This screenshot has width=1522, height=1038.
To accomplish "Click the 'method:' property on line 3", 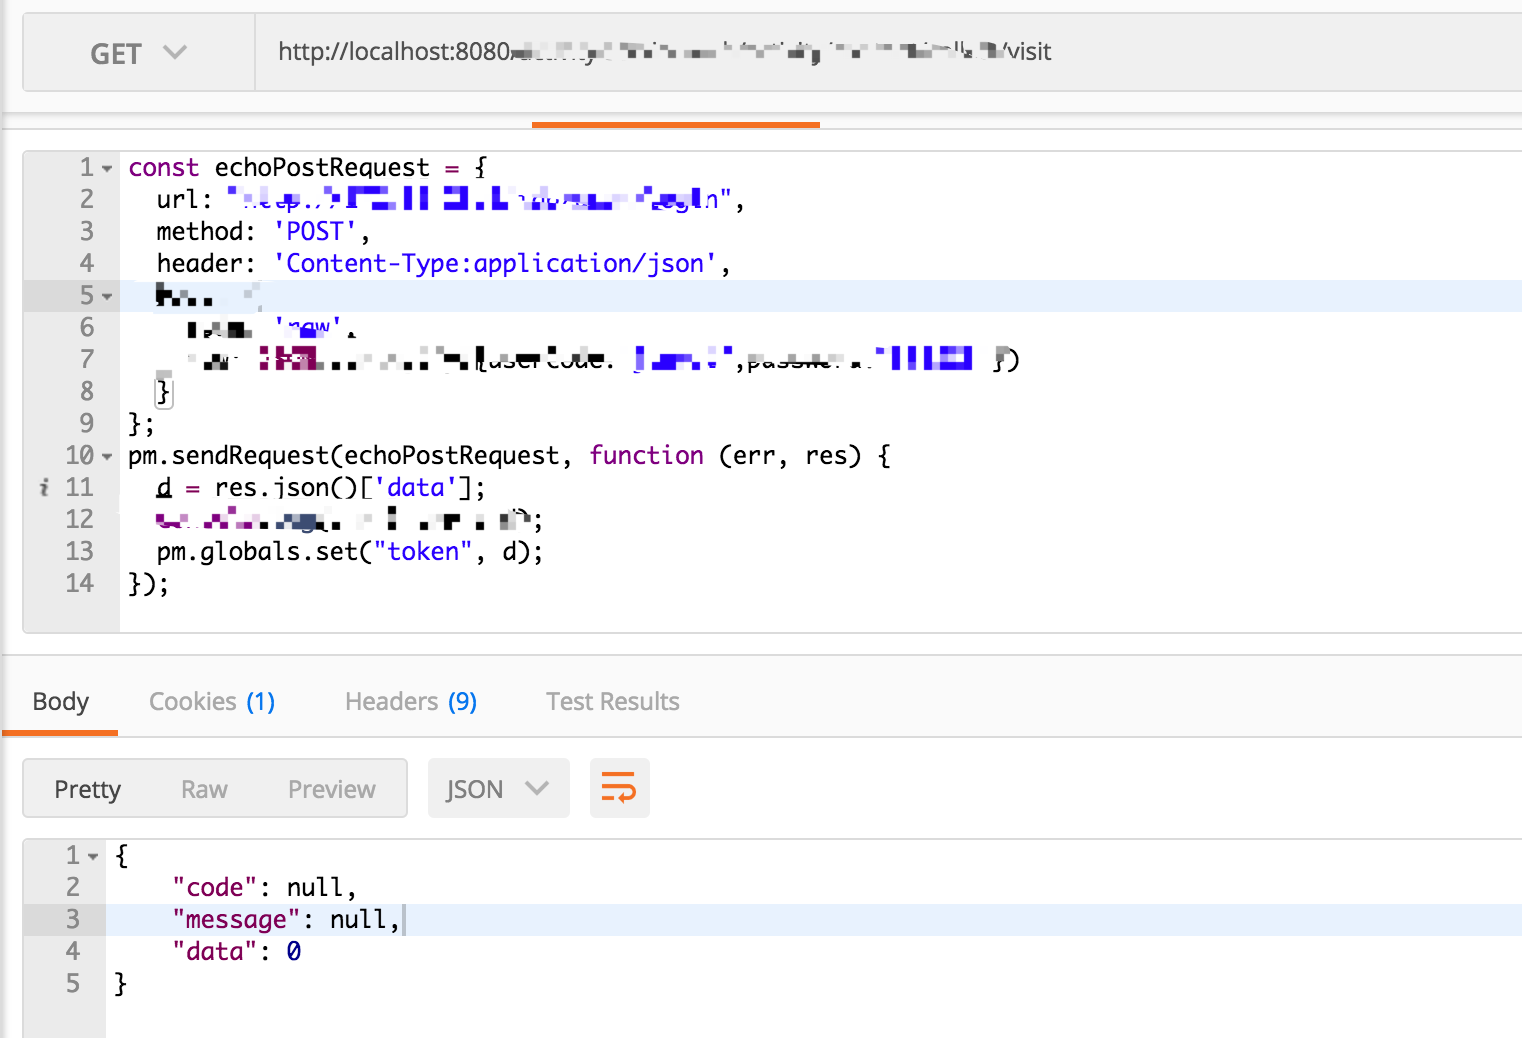I will pos(206,231).
